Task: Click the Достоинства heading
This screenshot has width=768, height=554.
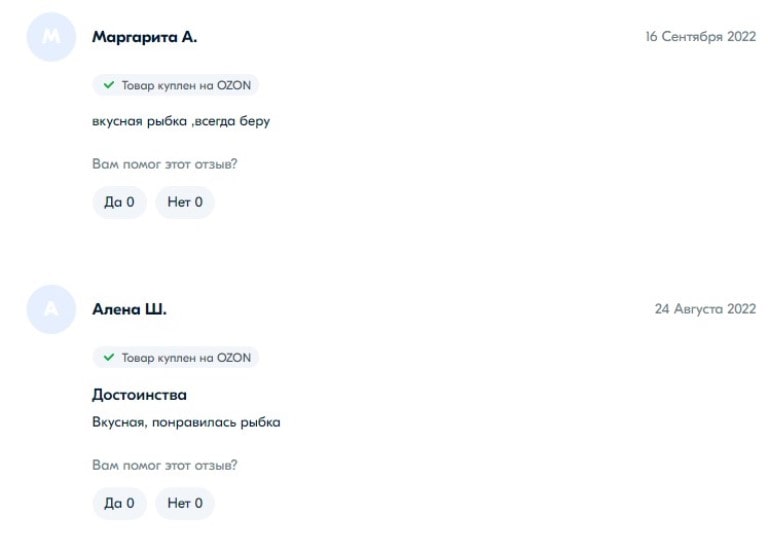Action: 139,395
